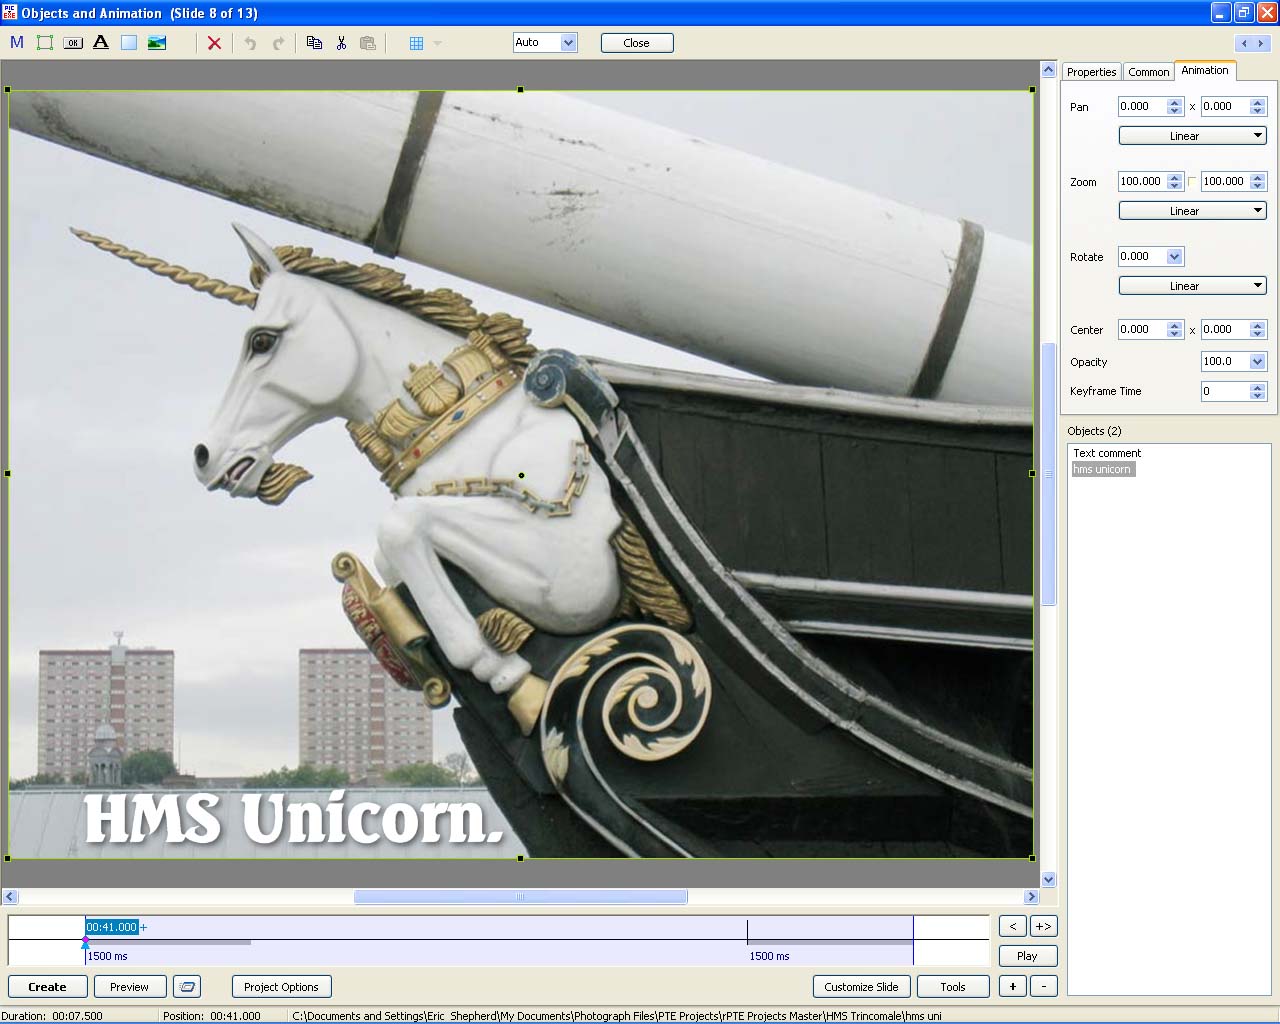
Task: Open the Rotate Linear speed dropdown
Action: [1192, 286]
